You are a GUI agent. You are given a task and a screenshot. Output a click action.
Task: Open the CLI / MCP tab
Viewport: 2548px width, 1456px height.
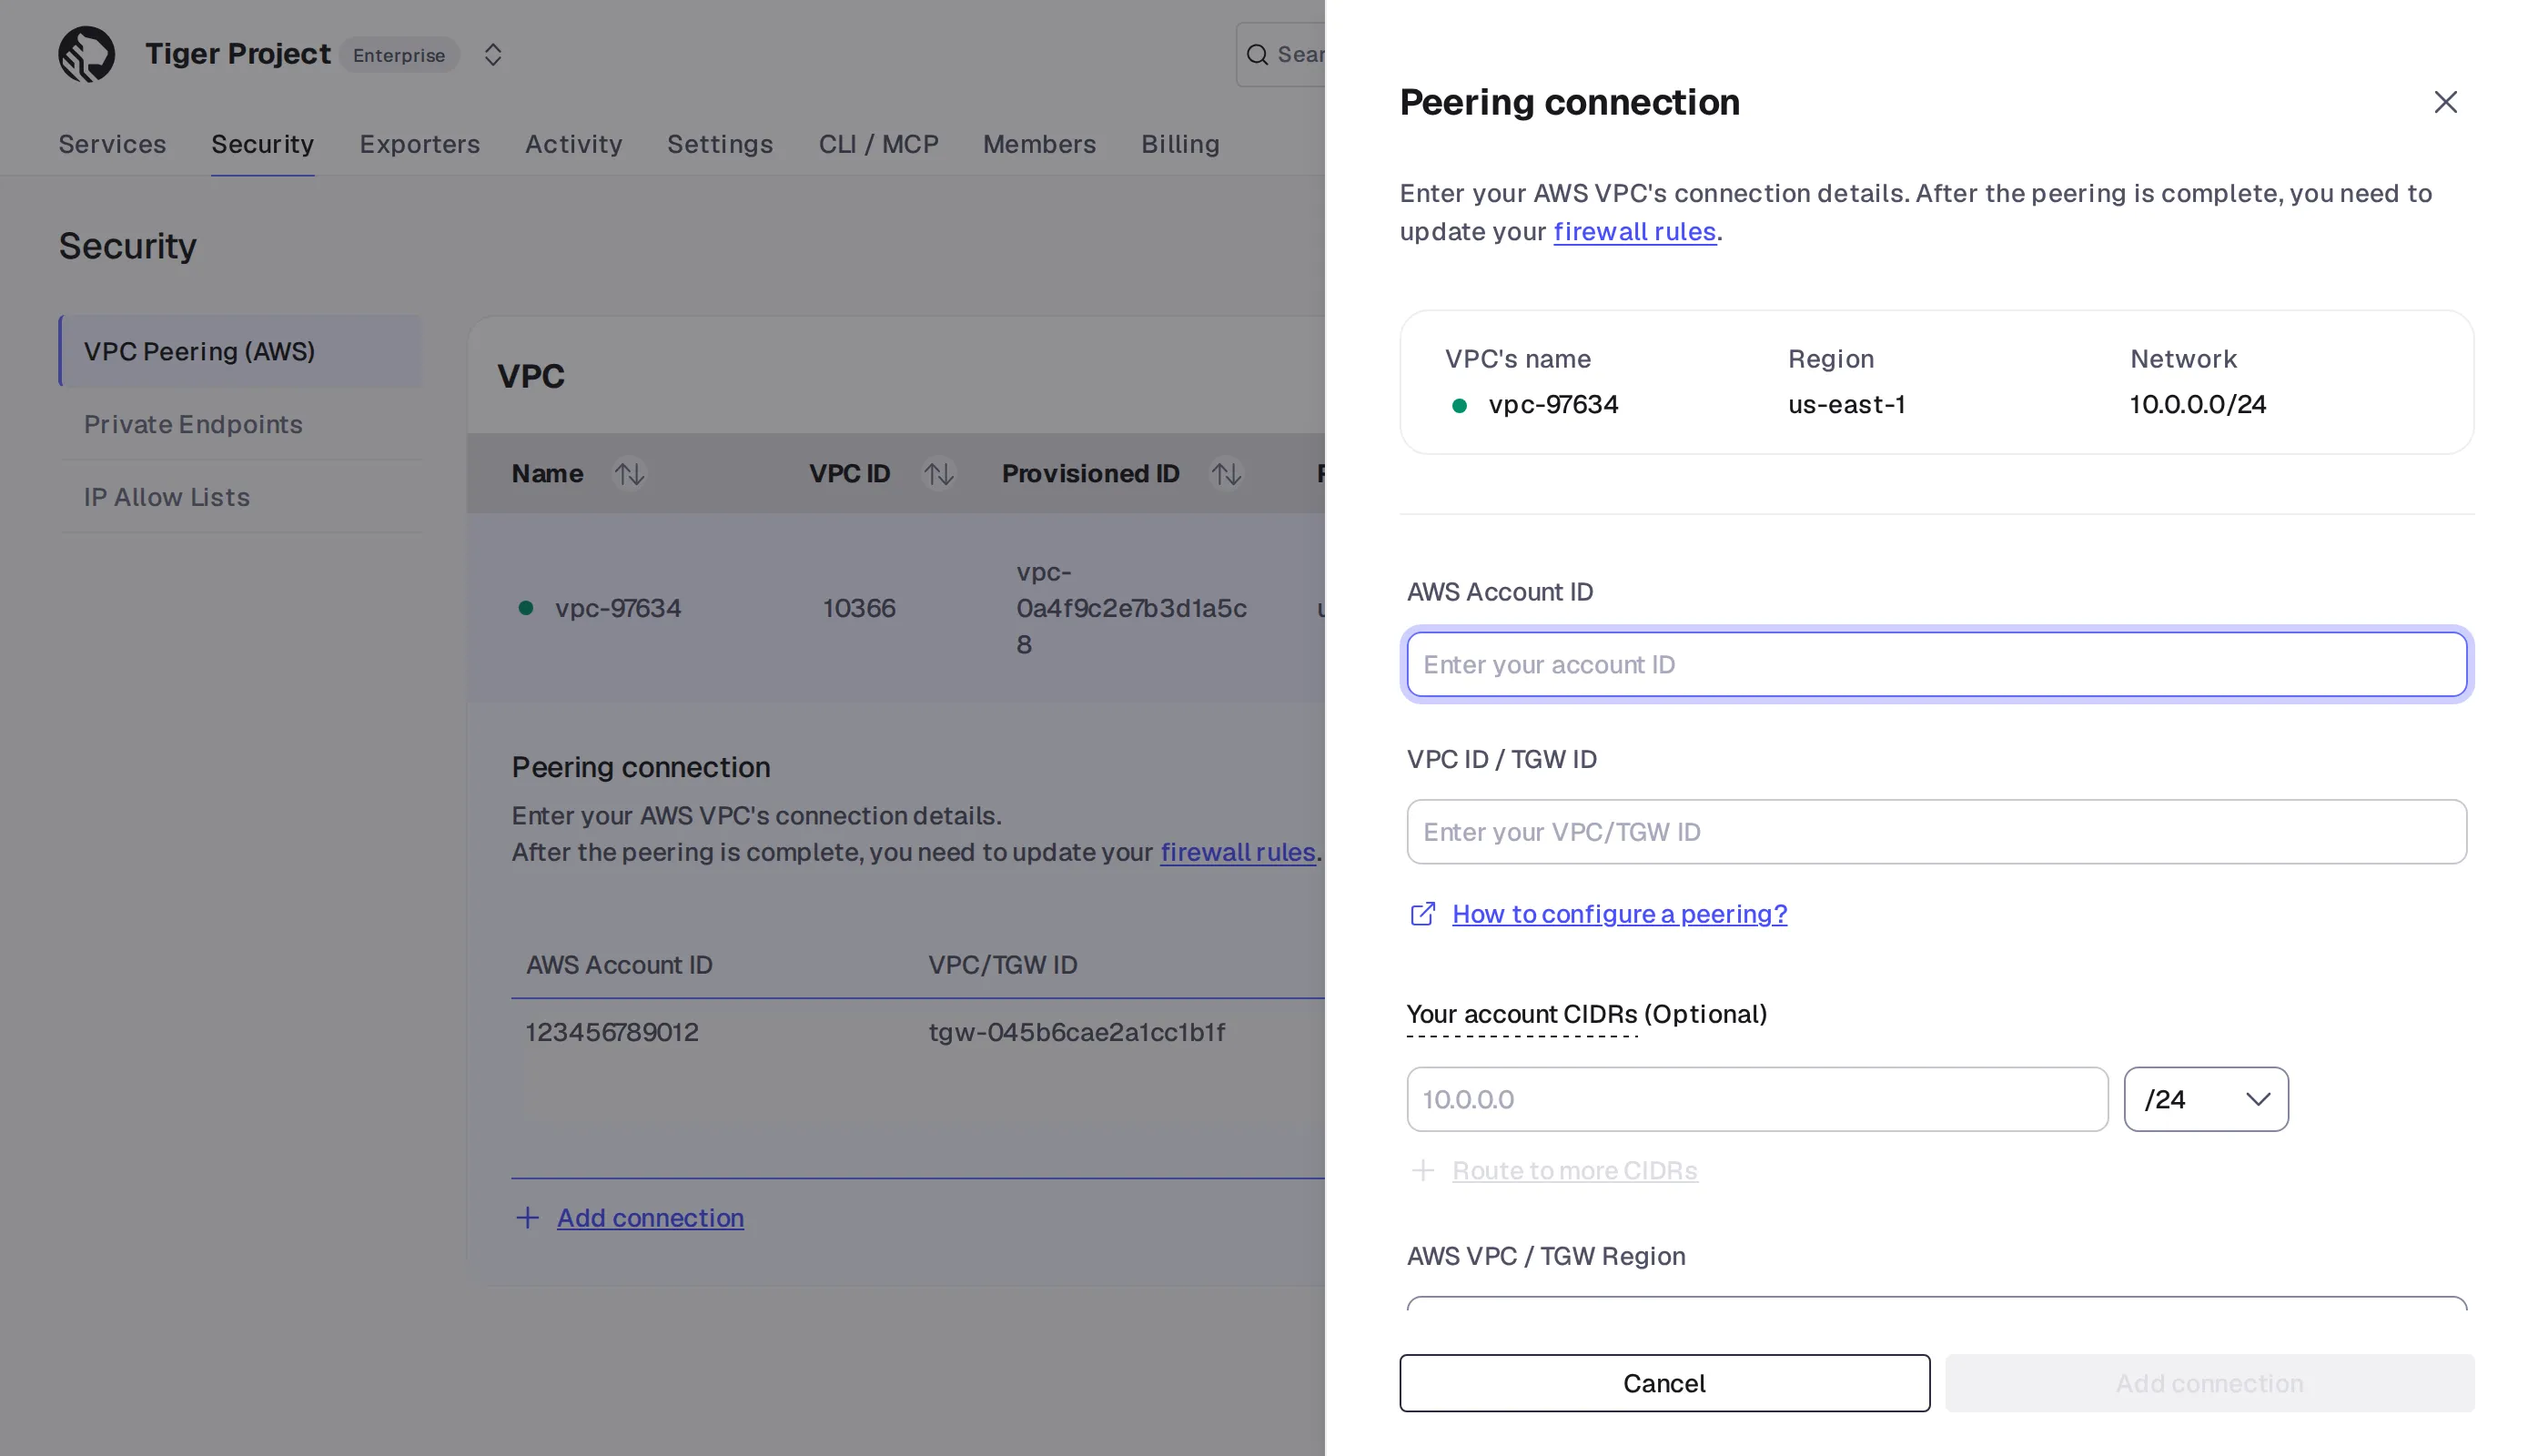click(878, 144)
